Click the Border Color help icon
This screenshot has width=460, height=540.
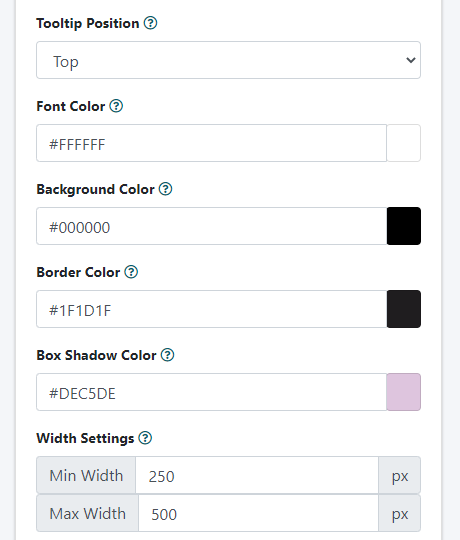131,272
